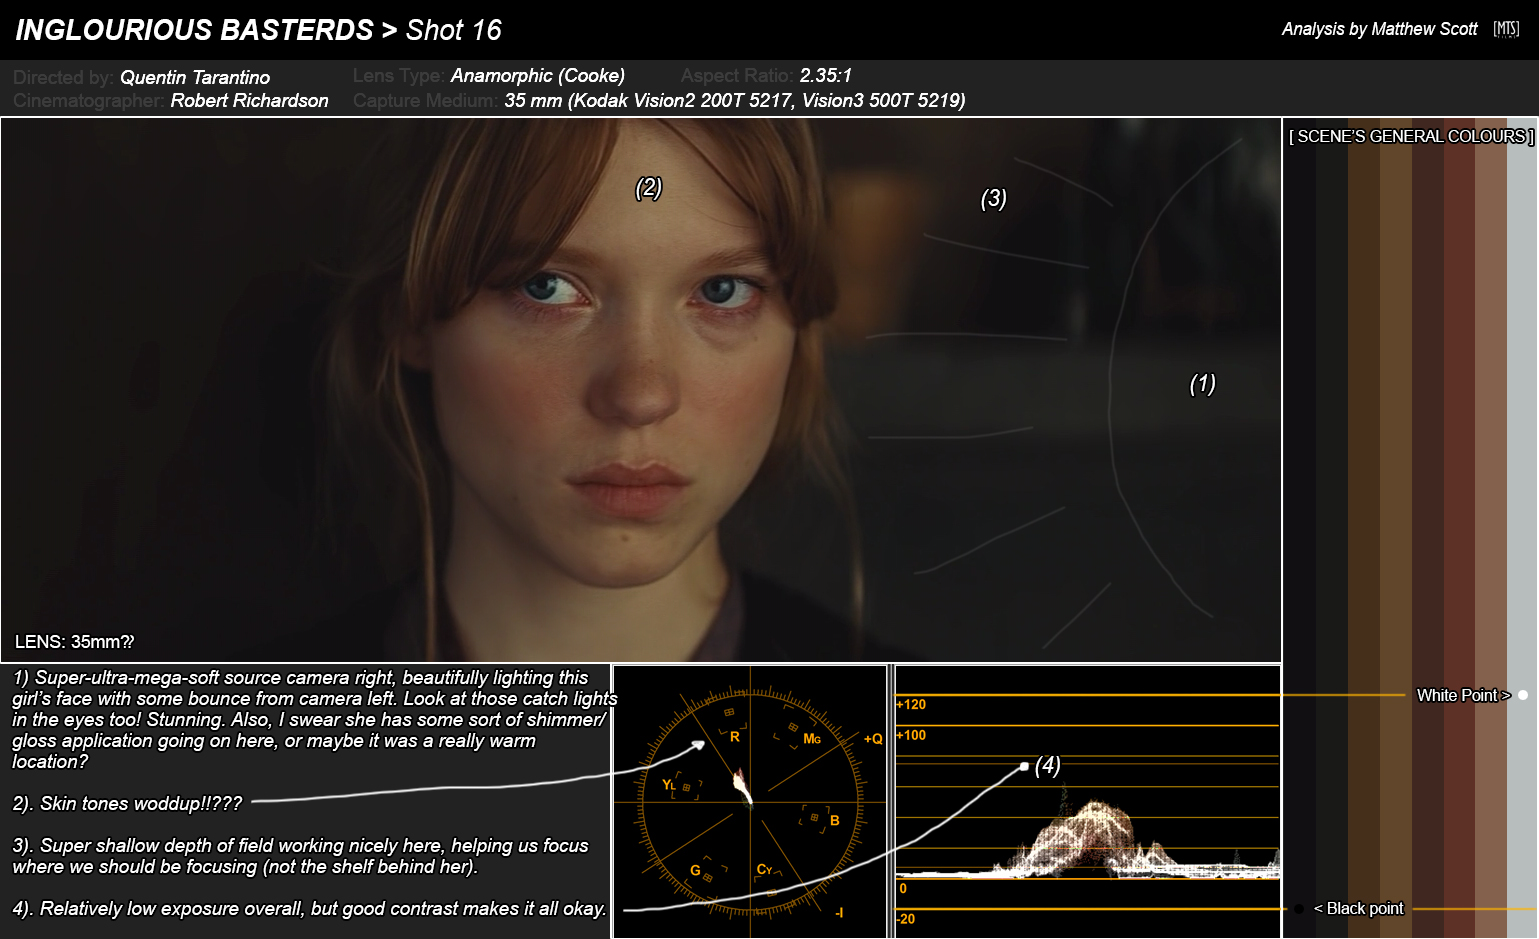Click the LENS: 35mm?? caption
This screenshot has width=1539, height=939.
click(74, 642)
